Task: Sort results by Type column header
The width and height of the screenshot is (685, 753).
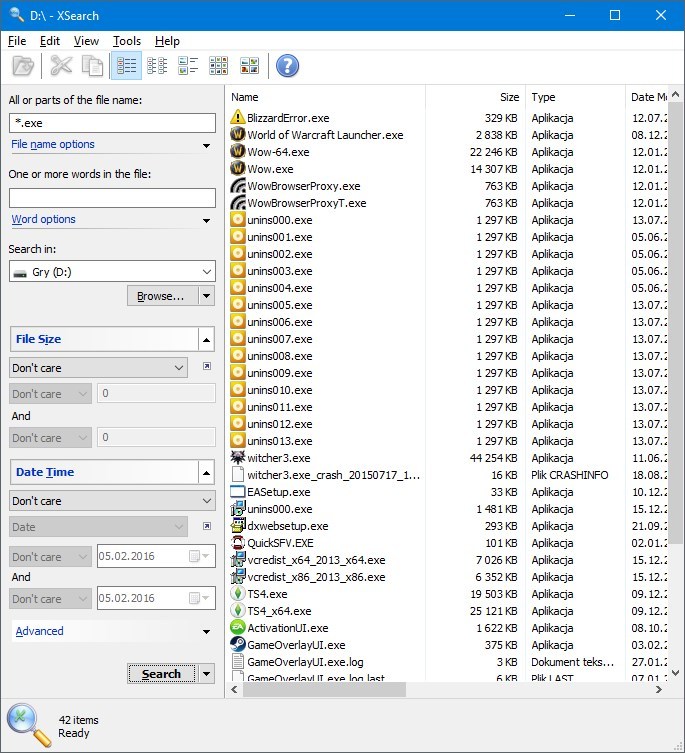Action: point(575,97)
